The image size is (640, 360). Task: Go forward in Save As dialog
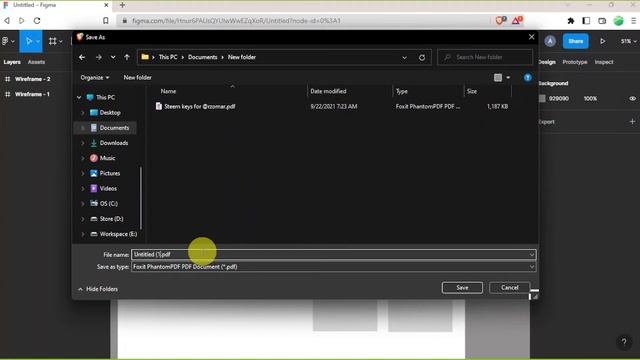(98, 57)
